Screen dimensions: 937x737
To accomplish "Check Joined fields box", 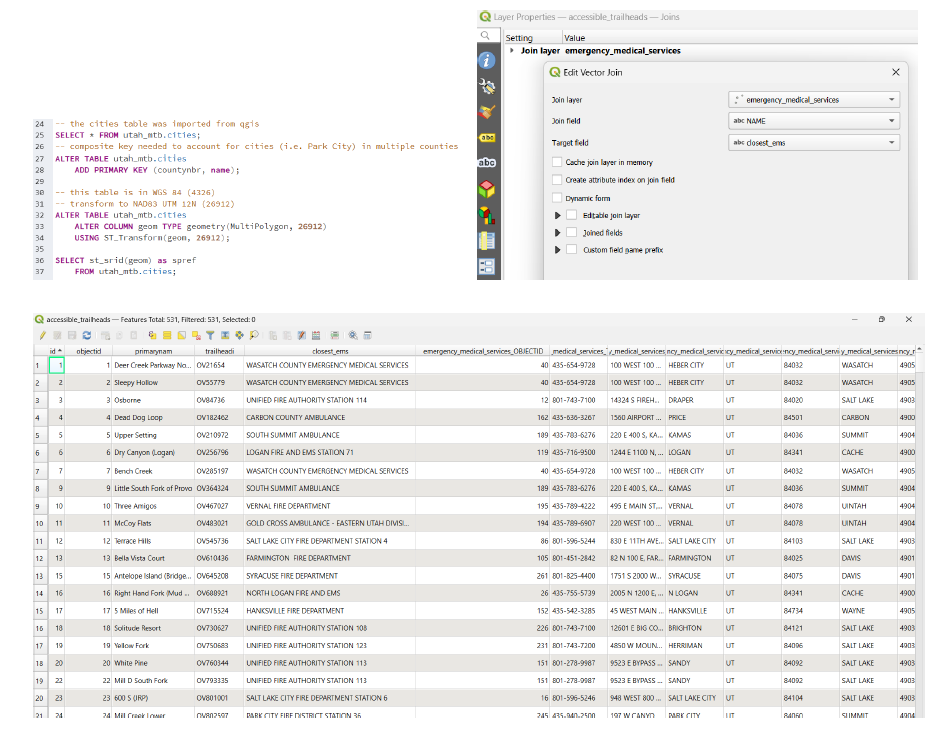I will (x=571, y=233).
